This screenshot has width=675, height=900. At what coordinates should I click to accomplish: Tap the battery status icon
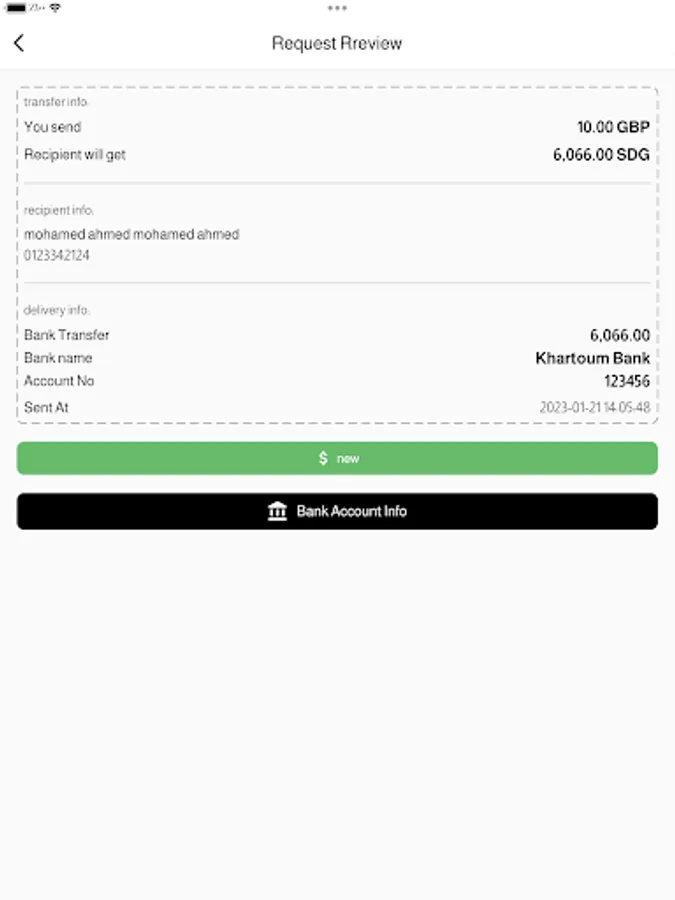pyautogui.click(x=15, y=8)
